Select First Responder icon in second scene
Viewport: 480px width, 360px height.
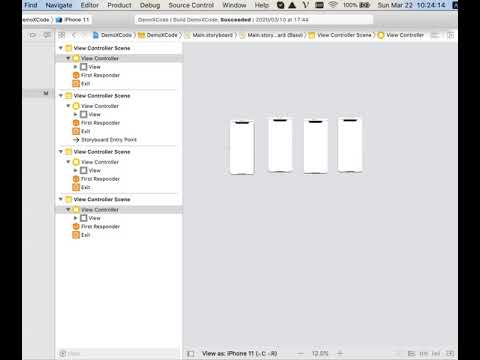click(76, 123)
